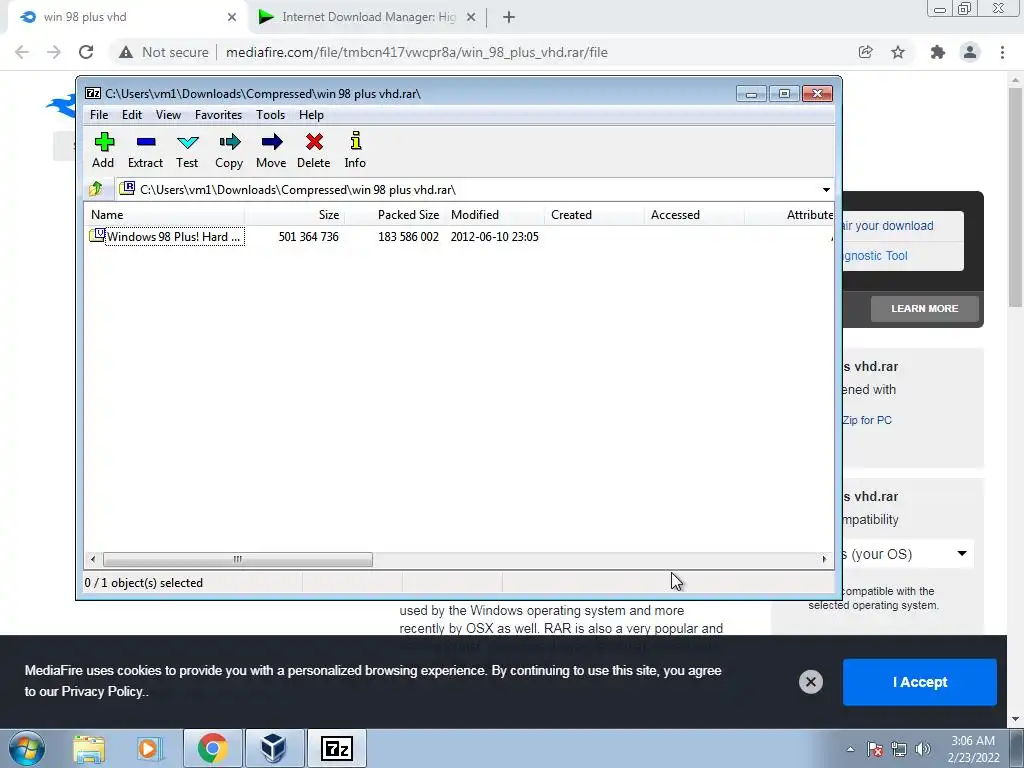The image size is (1024, 768).
Task: Open the File menu in 7-Zip
Action: (x=99, y=115)
